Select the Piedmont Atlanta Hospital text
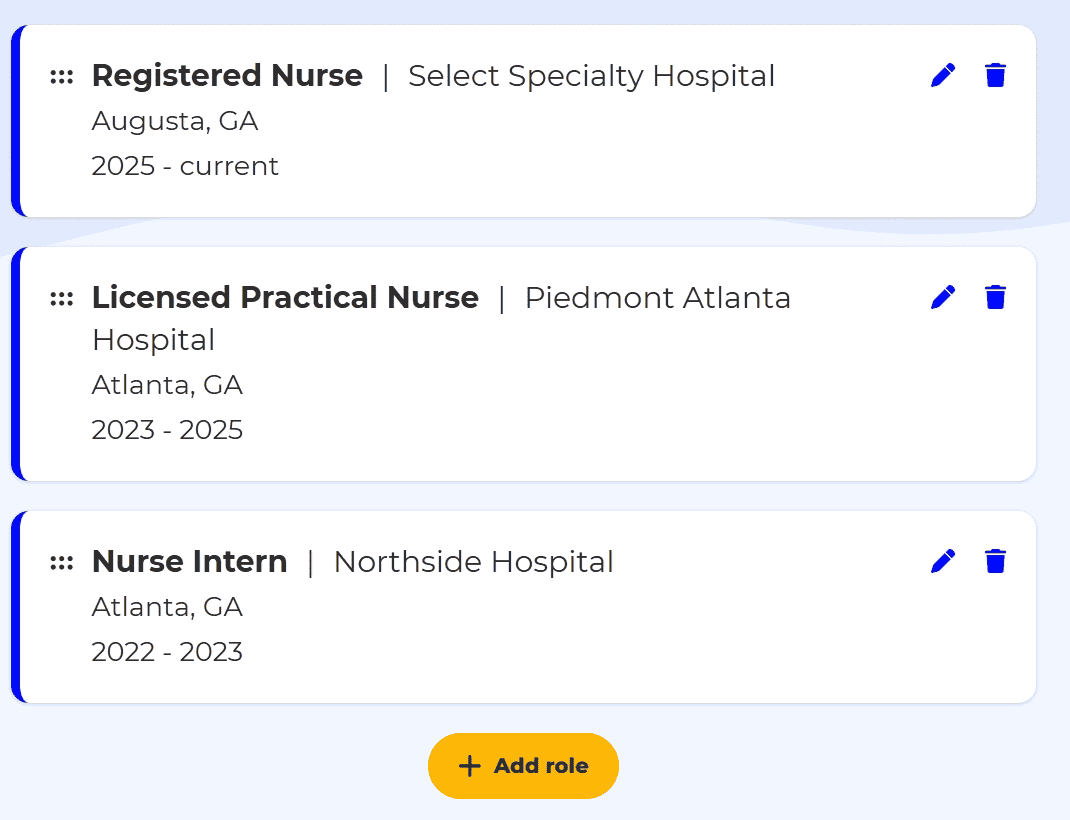This screenshot has width=1070, height=820. 657,297
